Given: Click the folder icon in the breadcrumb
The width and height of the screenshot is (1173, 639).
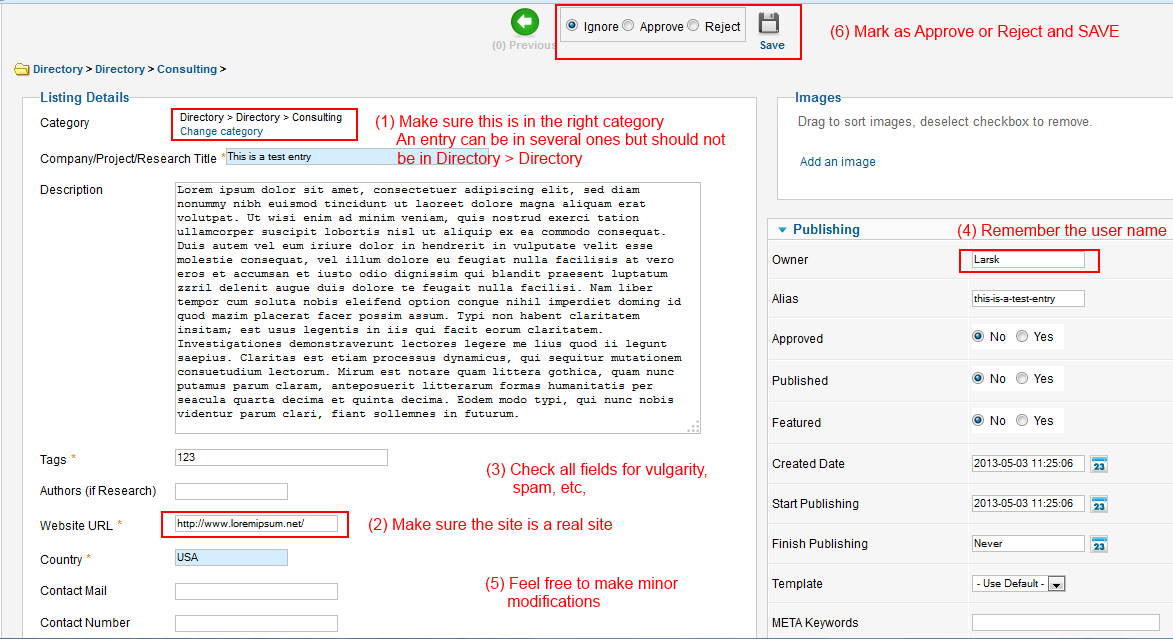Looking at the screenshot, I should pos(21,70).
